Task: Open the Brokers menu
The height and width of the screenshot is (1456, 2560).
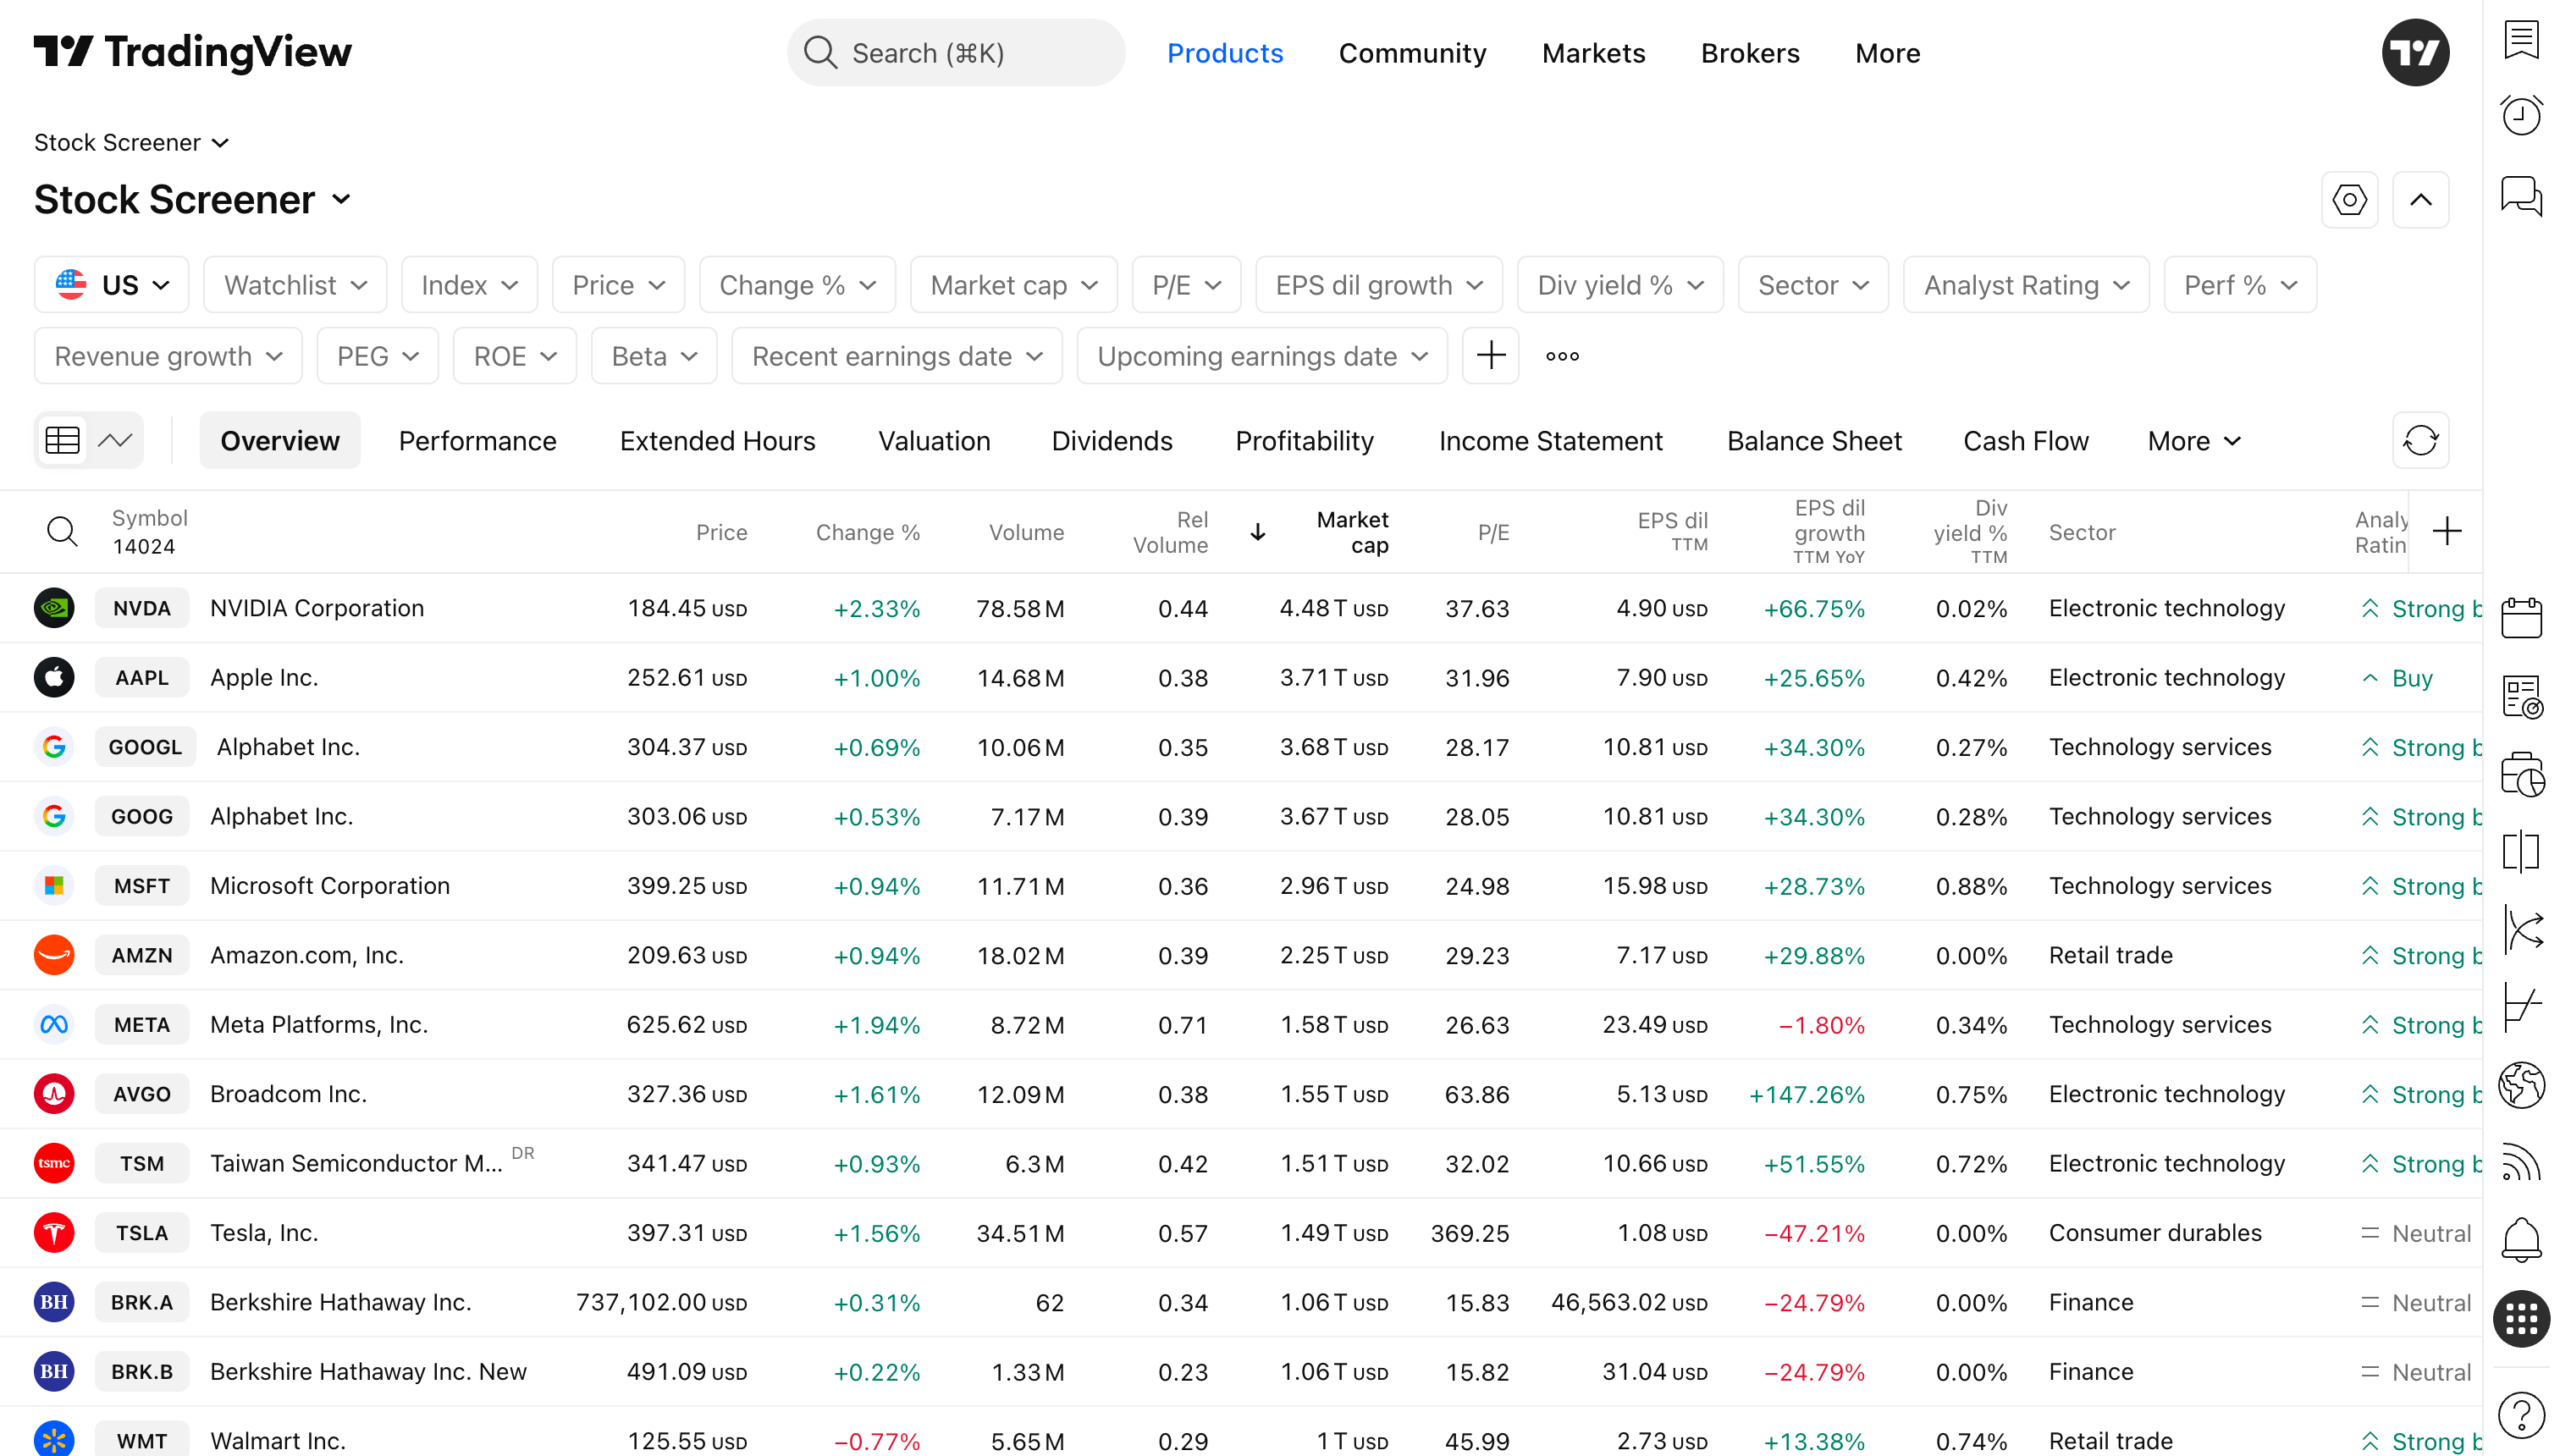Action: [x=1749, y=53]
